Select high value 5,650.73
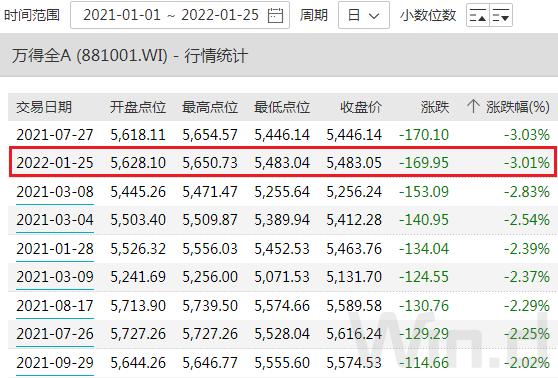 point(210,163)
